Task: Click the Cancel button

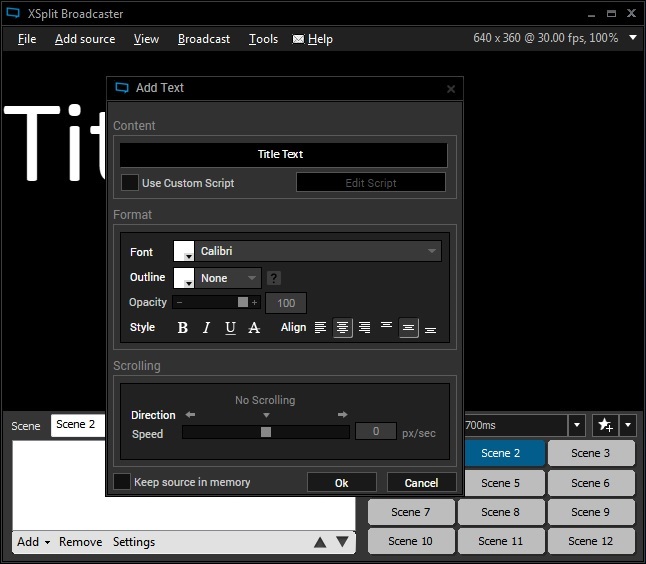Action: 421,482
